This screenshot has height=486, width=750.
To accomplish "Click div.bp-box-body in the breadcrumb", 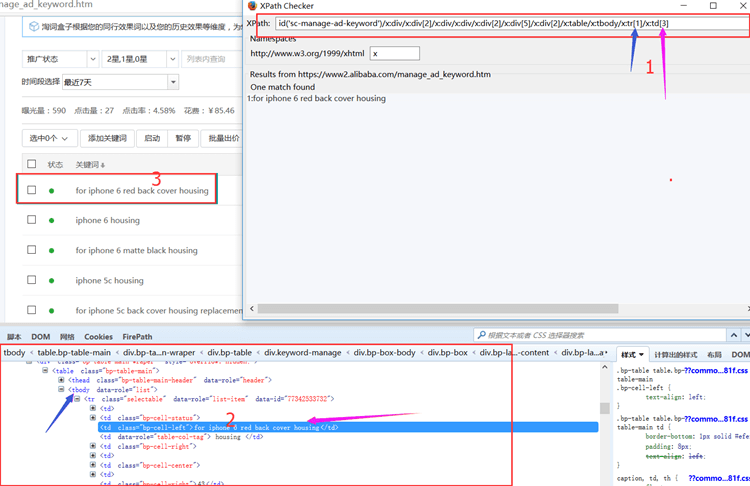I will point(385,353).
